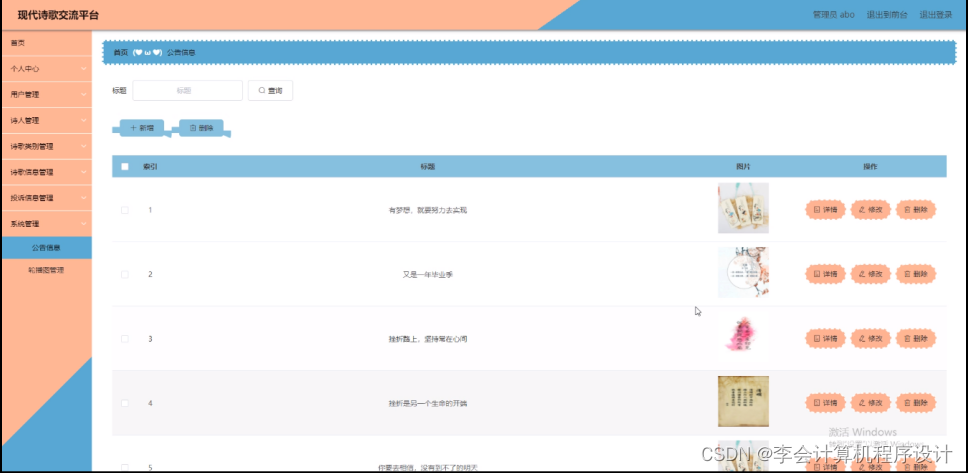Collapse the 系统管理 sidebar menu
Screen dimensions: 968x473
point(46,224)
